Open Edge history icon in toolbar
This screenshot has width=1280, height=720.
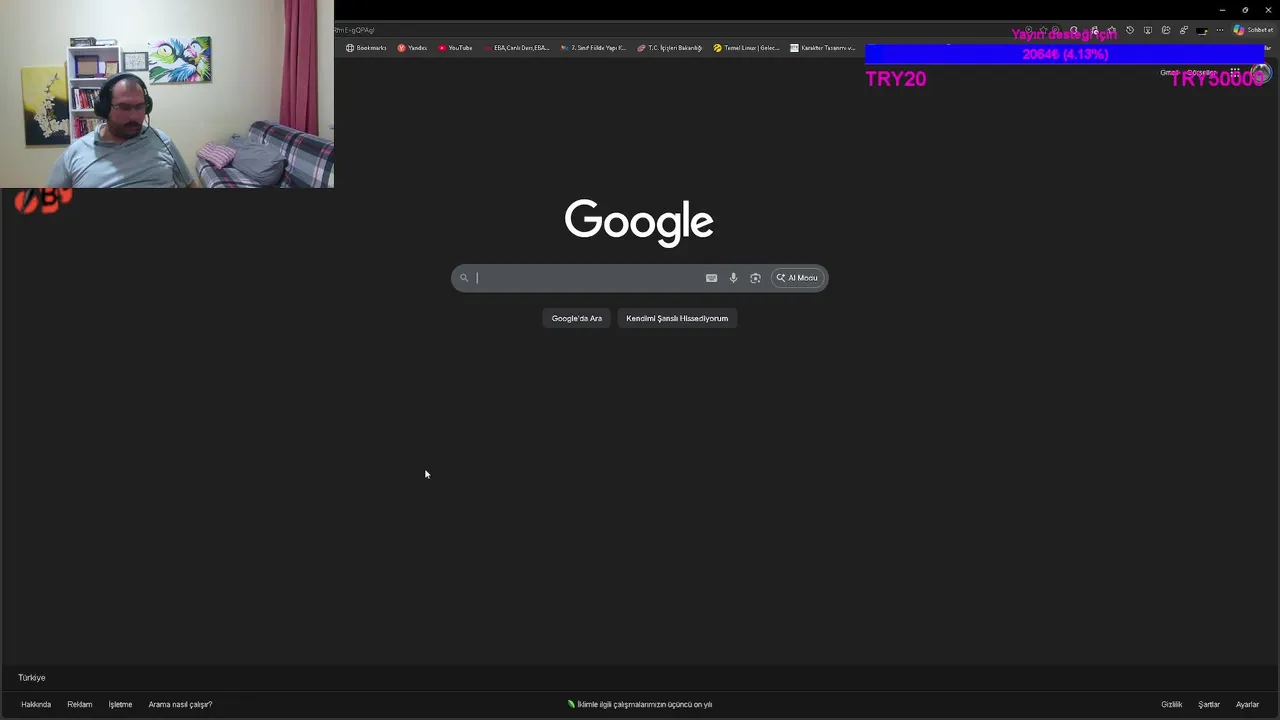[x=1130, y=30]
